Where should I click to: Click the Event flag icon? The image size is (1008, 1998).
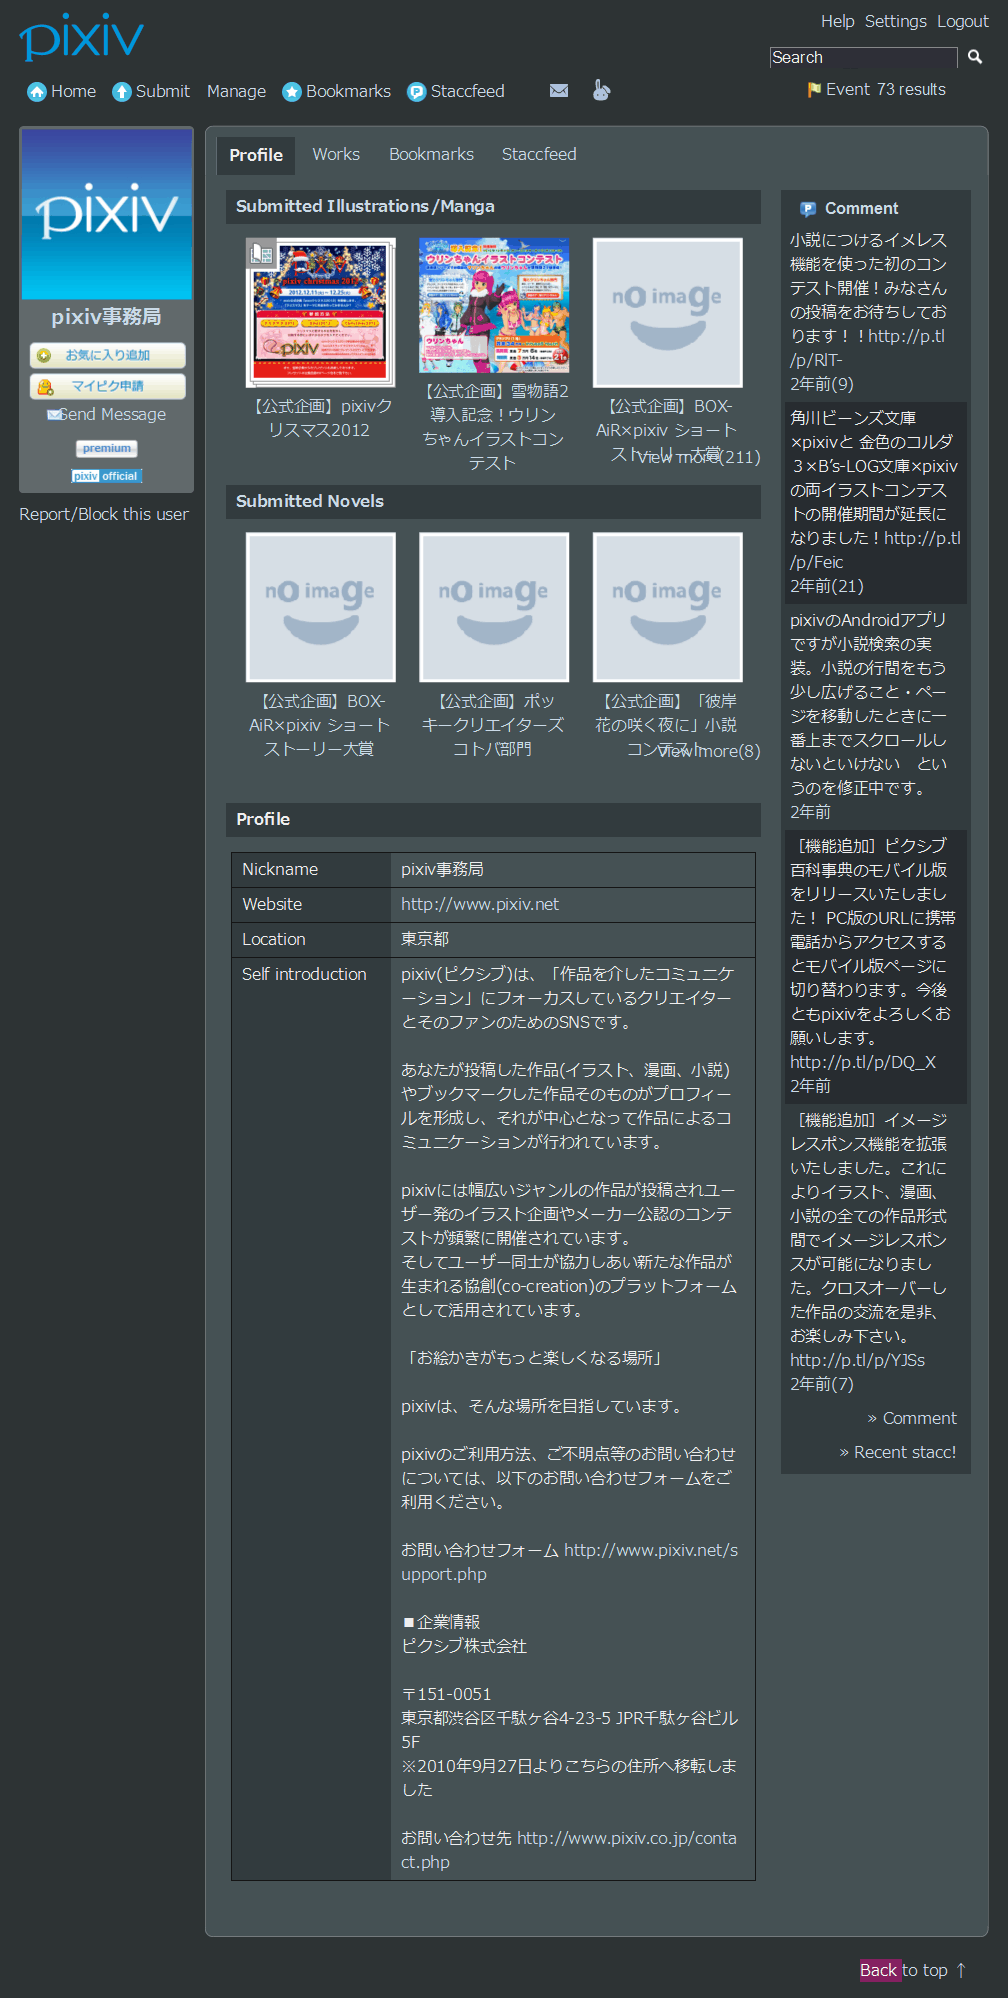(x=814, y=90)
